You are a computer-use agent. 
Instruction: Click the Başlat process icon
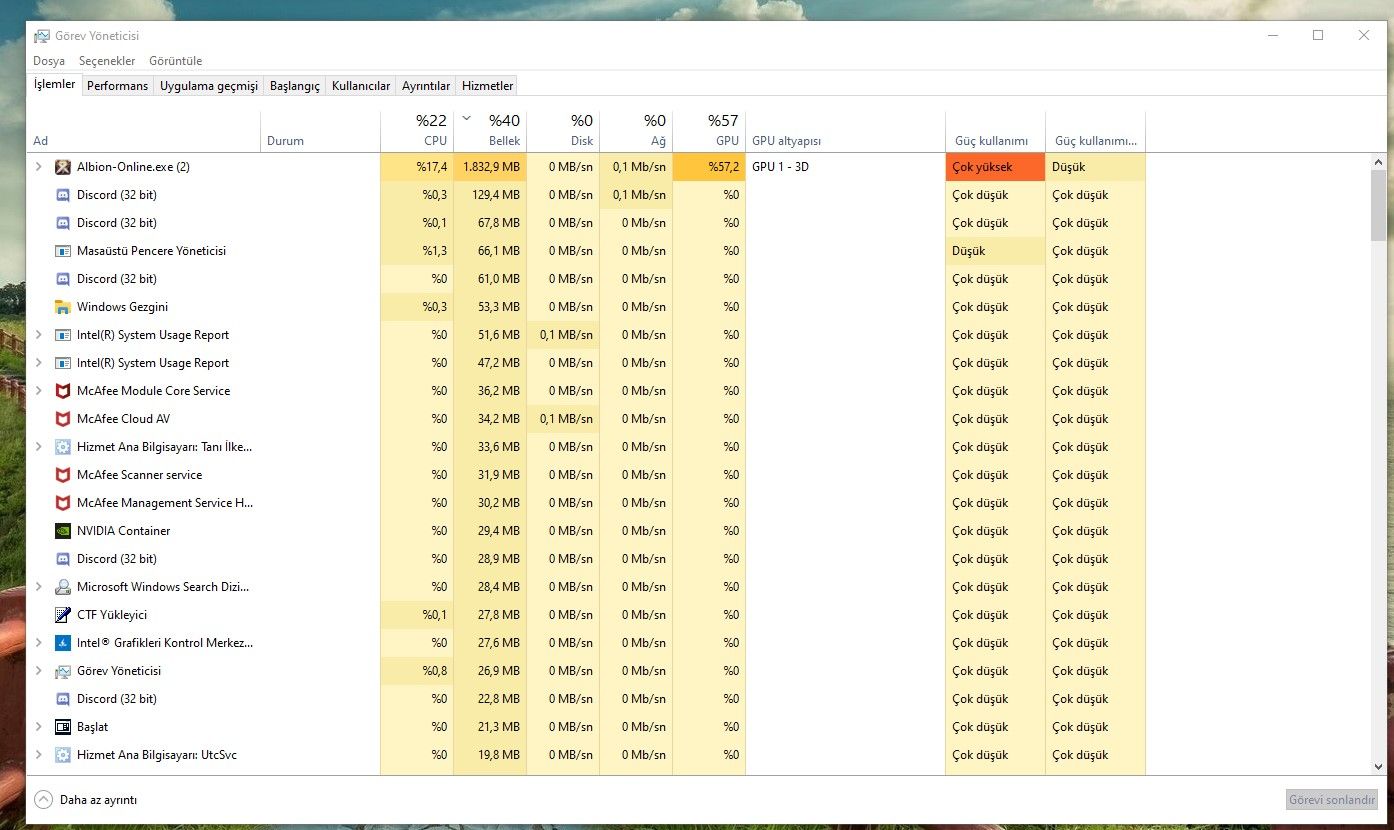[62, 727]
